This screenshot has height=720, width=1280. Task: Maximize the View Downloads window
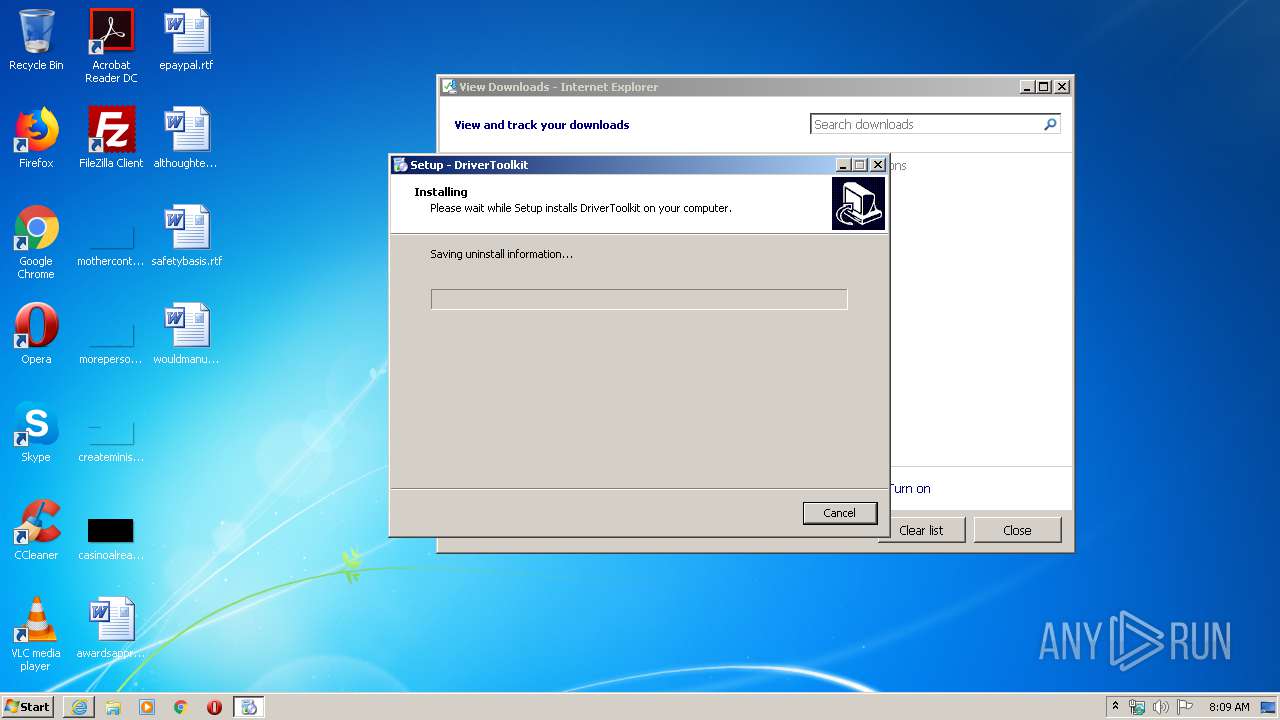(x=1044, y=87)
